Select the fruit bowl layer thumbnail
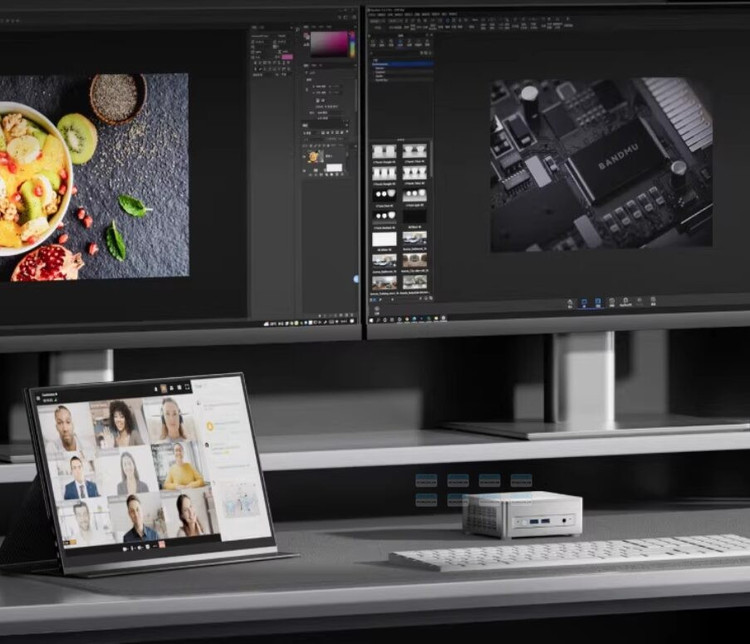750x644 pixels. [314, 157]
